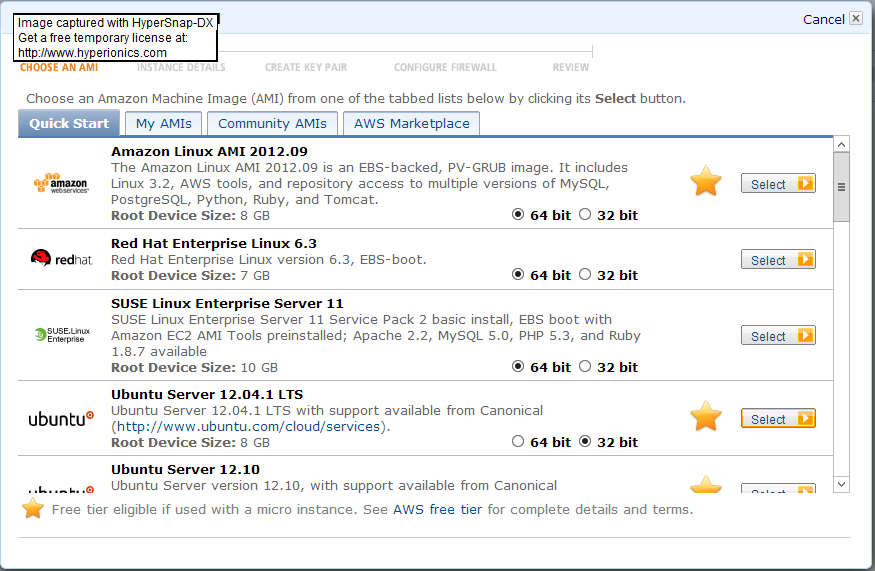Click the Review wizard step
Screen dimensions: 875x571
(571, 68)
